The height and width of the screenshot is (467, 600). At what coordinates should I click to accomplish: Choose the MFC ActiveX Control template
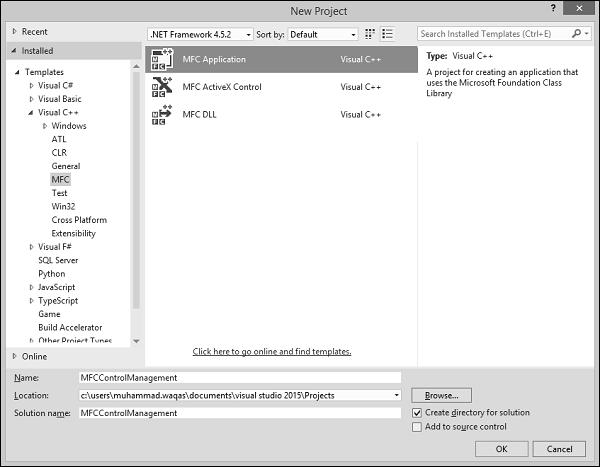[x=281, y=87]
